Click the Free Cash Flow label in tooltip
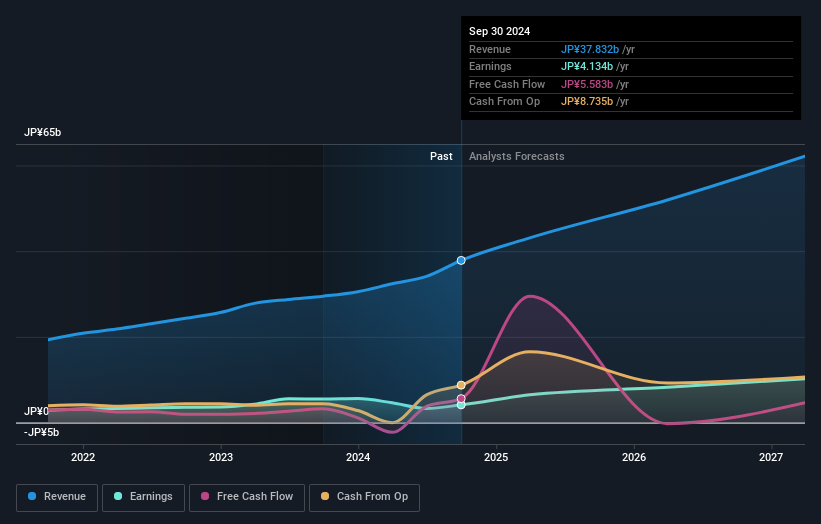Screen dimensions: 821x524 tap(507, 84)
